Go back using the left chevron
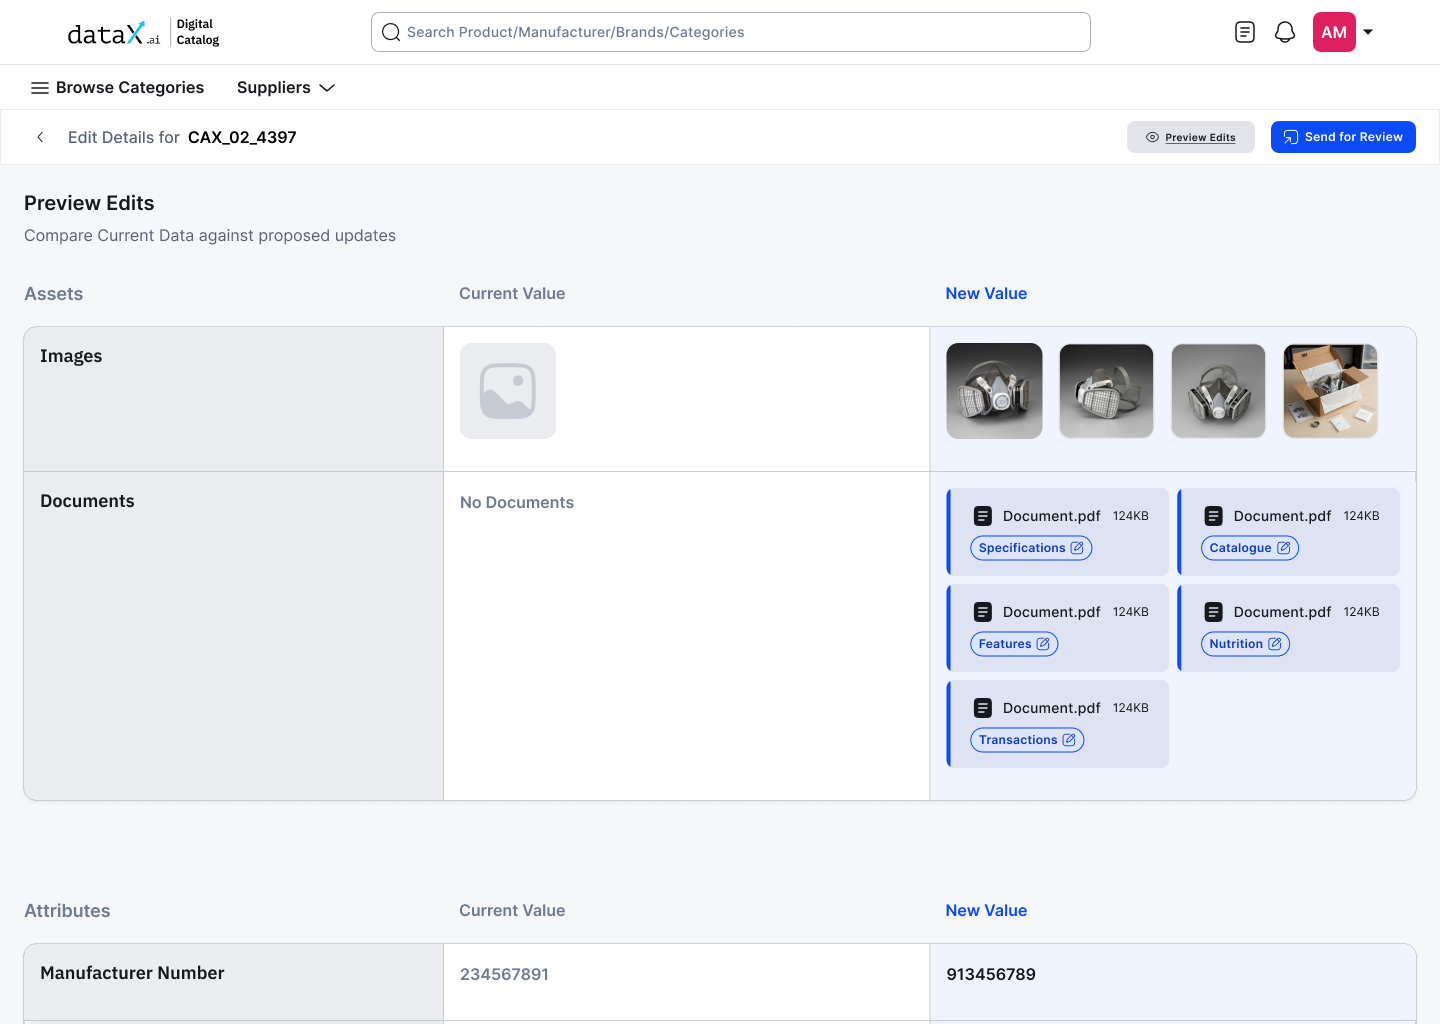 pyautogui.click(x=40, y=137)
